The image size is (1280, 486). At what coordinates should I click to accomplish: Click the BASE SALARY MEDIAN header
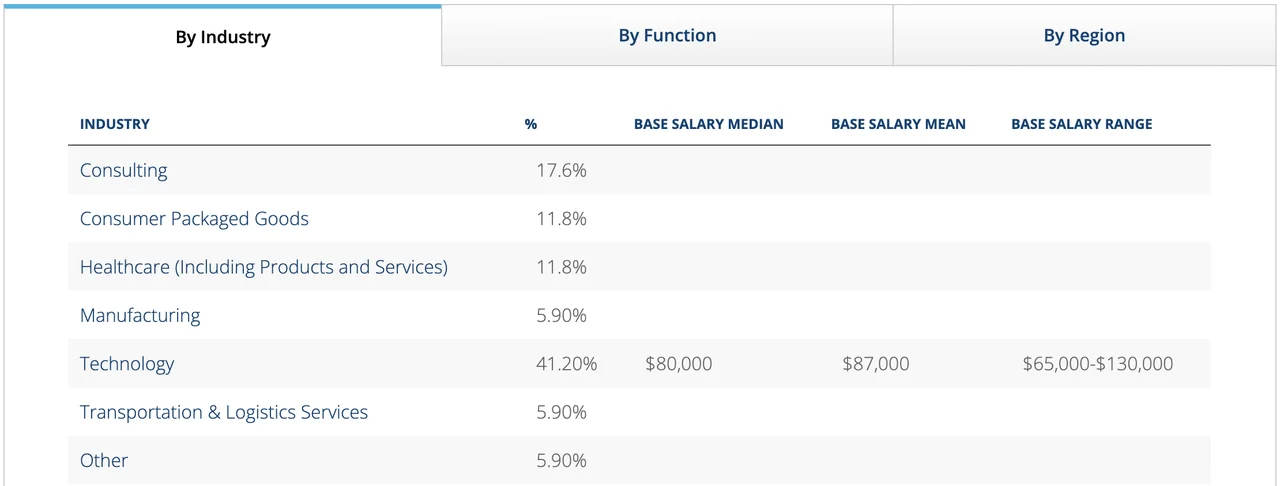(x=708, y=124)
